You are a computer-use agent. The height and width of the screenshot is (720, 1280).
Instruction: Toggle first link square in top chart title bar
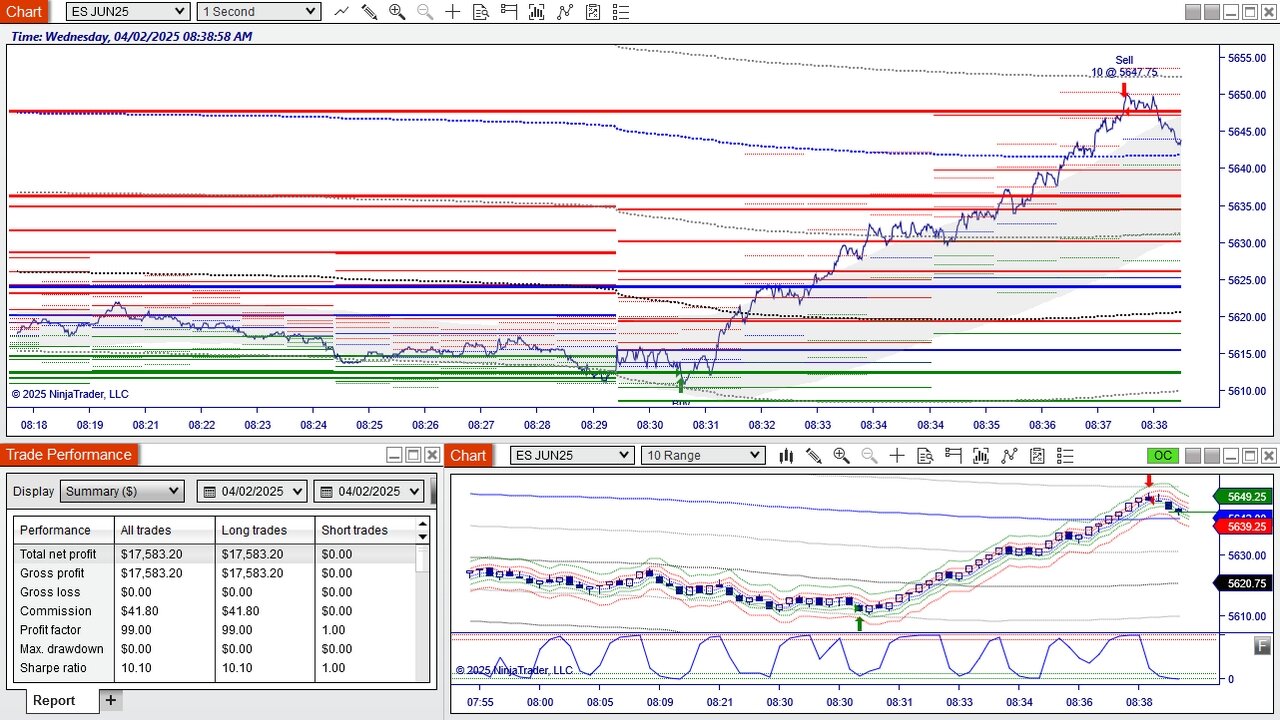pos(1193,12)
